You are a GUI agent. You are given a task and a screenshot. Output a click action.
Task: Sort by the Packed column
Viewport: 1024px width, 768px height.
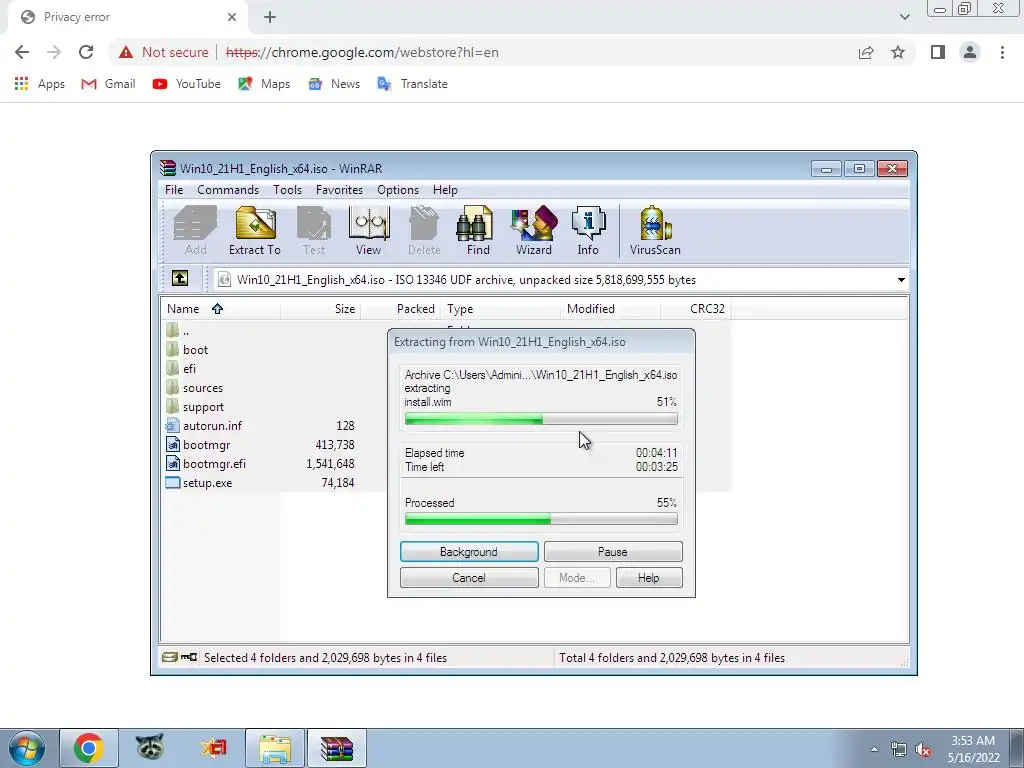[400, 309]
